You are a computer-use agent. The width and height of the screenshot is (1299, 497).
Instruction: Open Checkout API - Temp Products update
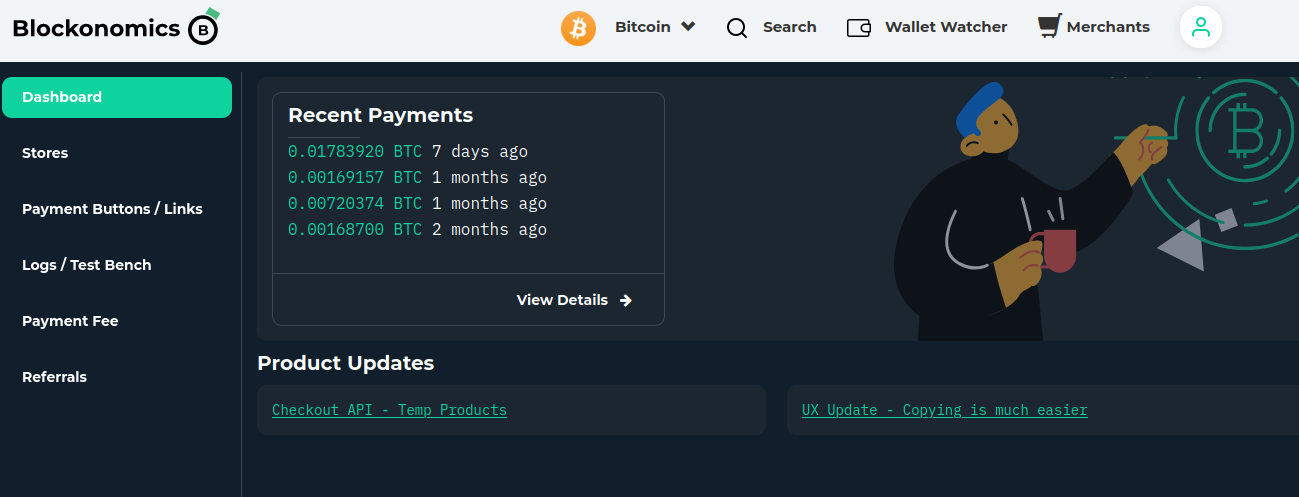tap(389, 410)
